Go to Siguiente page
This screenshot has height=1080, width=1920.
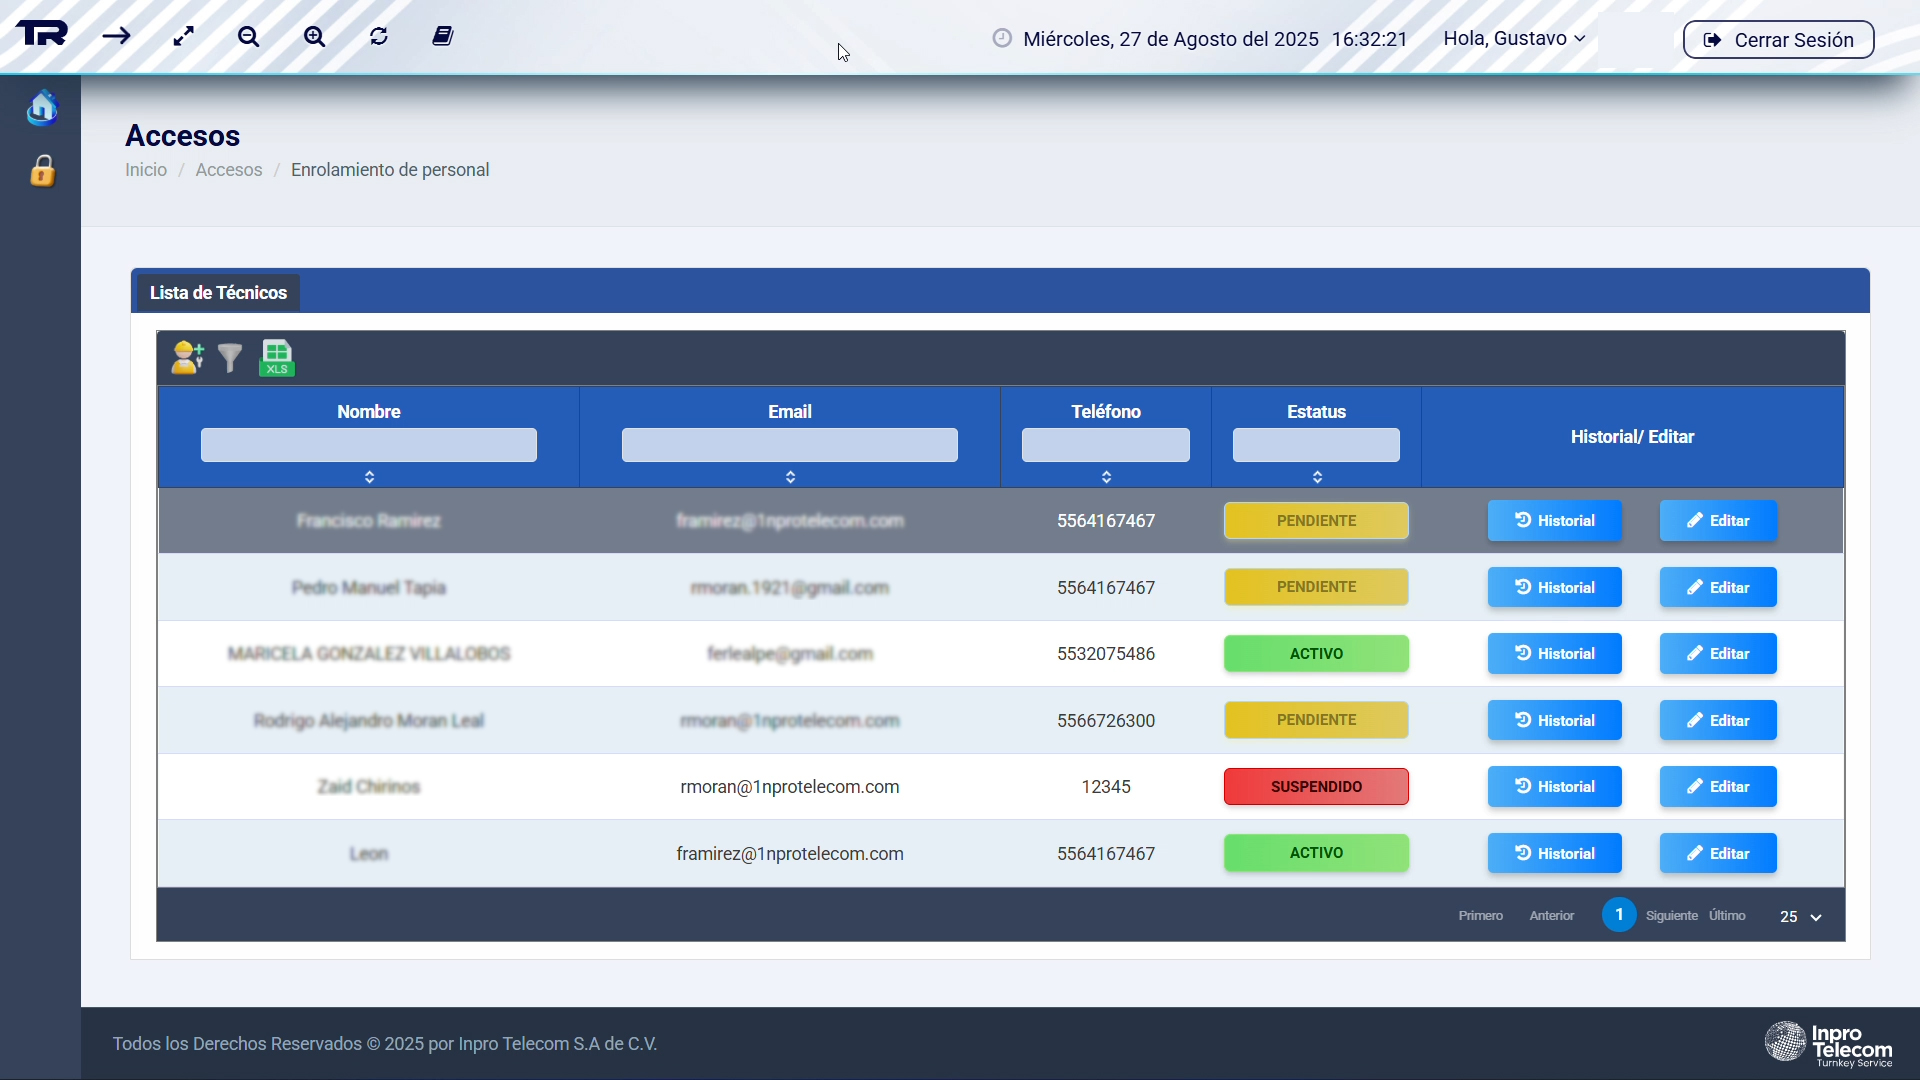tap(1671, 916)
